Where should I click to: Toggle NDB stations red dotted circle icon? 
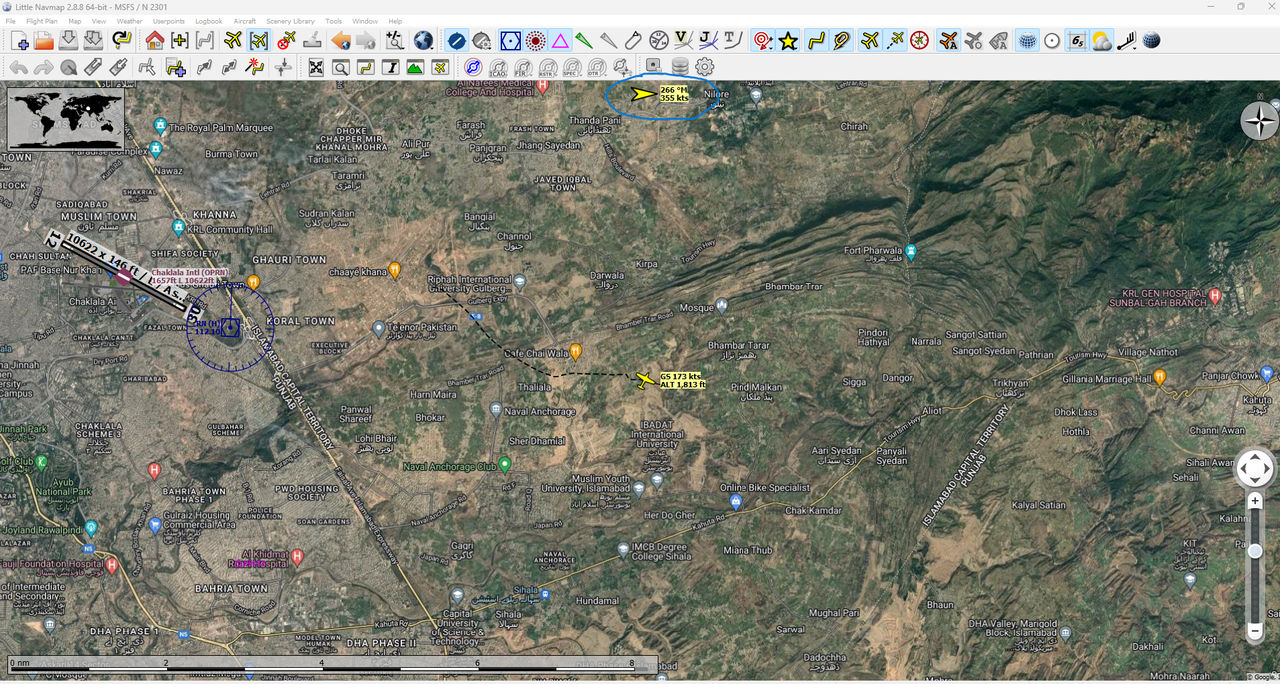coord(535,41)
